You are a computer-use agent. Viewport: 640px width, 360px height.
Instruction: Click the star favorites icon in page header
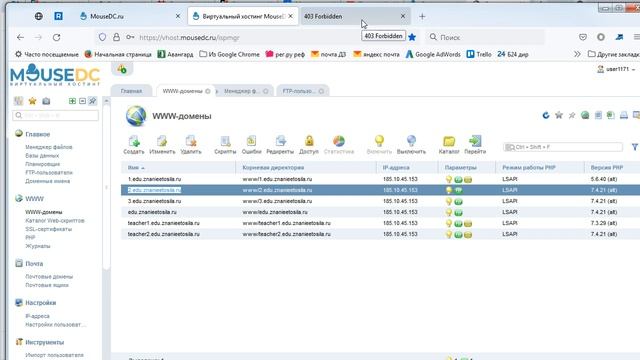559,116
